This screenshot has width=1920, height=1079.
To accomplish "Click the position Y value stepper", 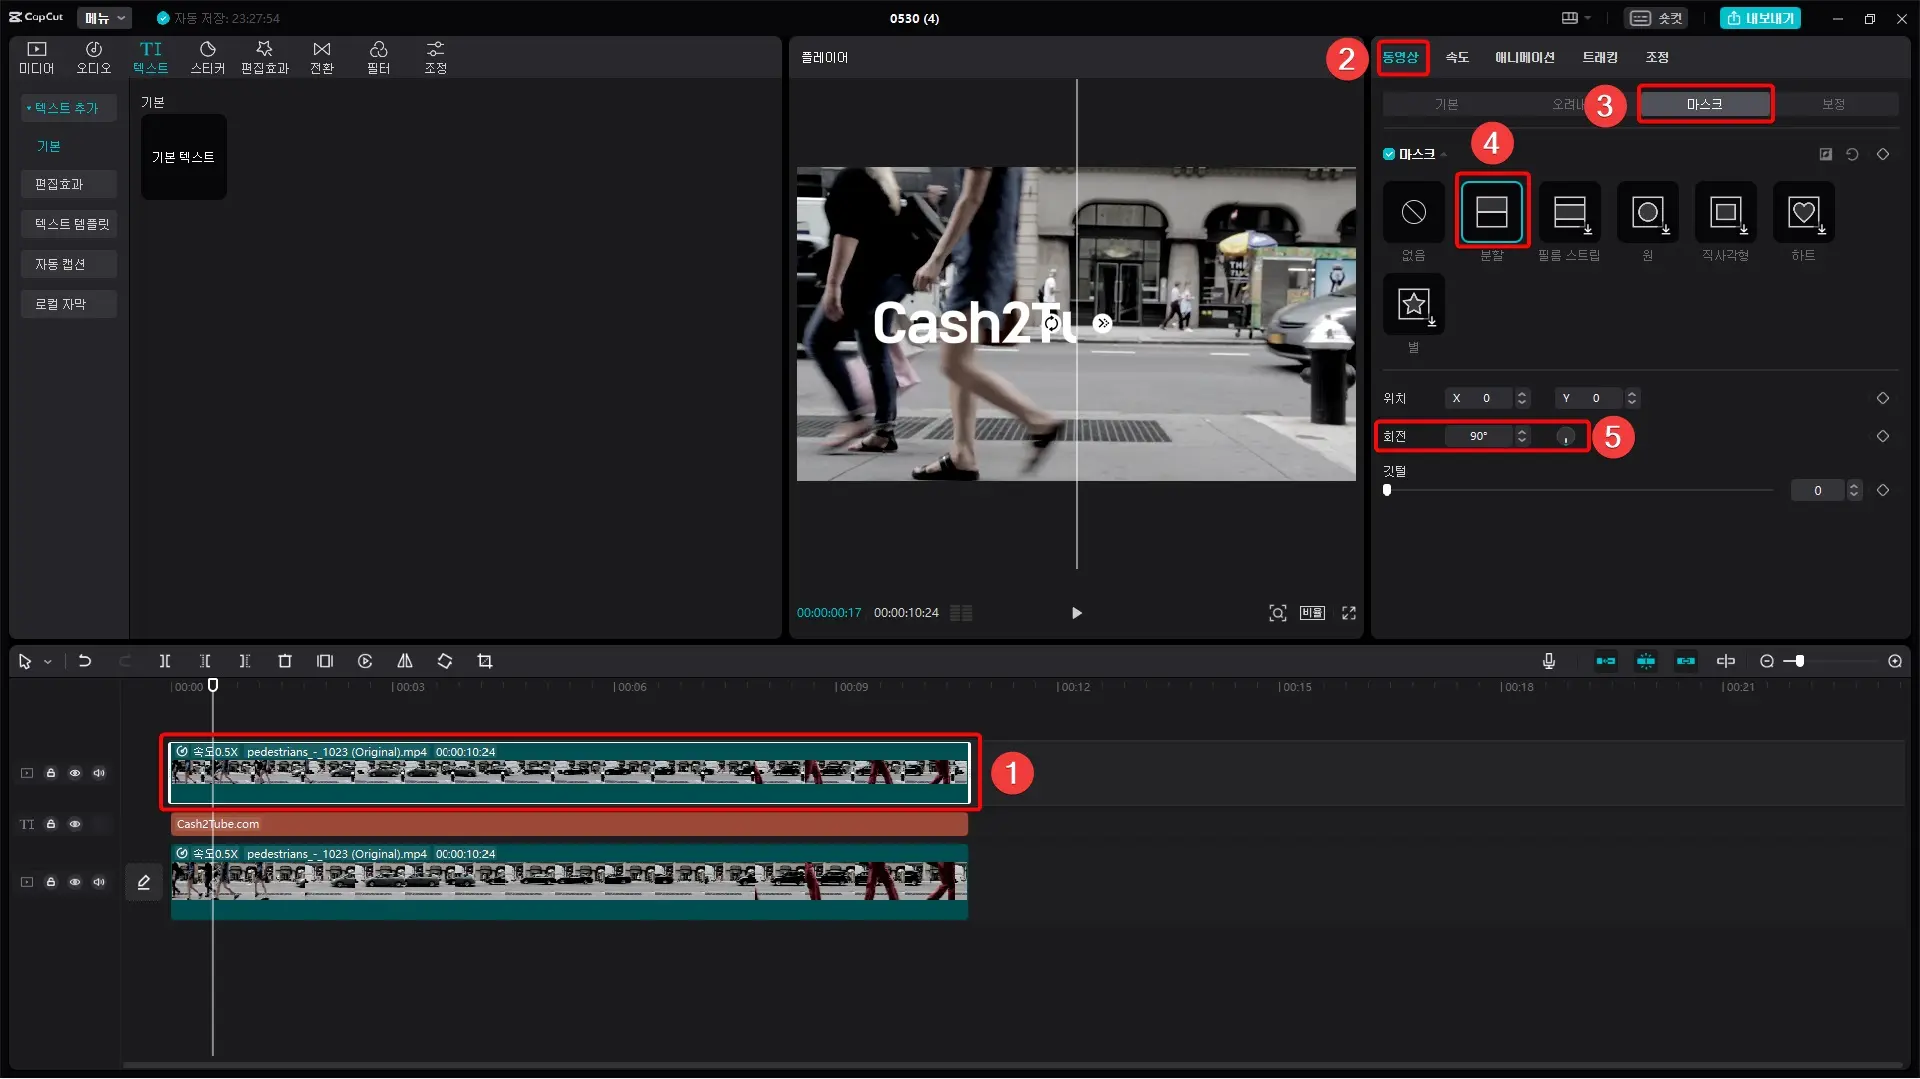I will point(1632,398).
